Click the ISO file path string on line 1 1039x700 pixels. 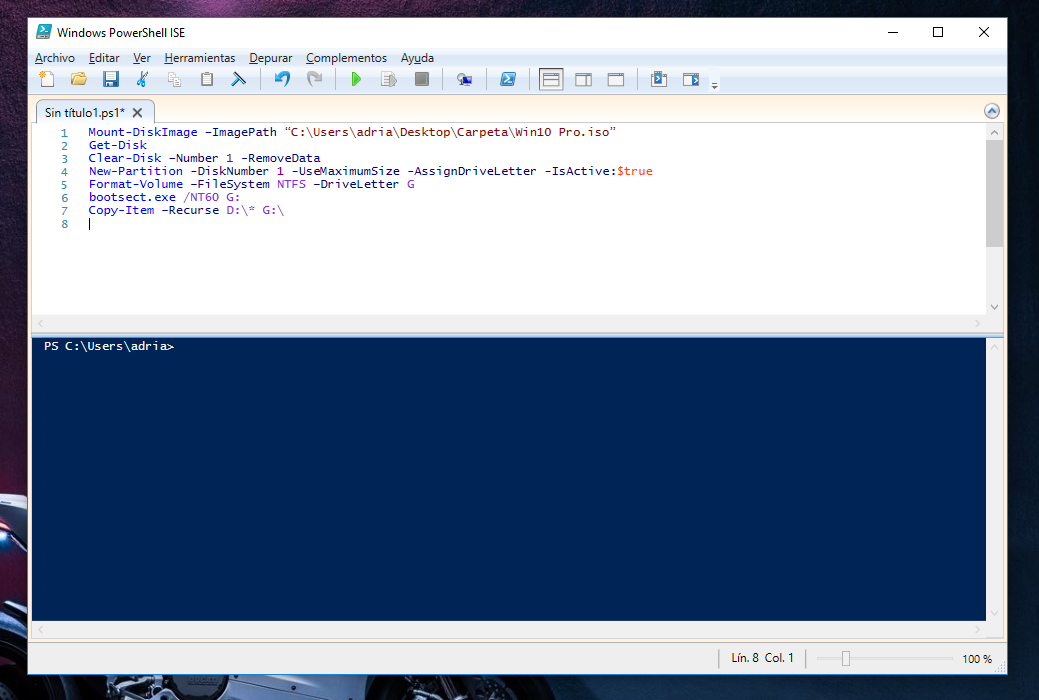[451, 132]
